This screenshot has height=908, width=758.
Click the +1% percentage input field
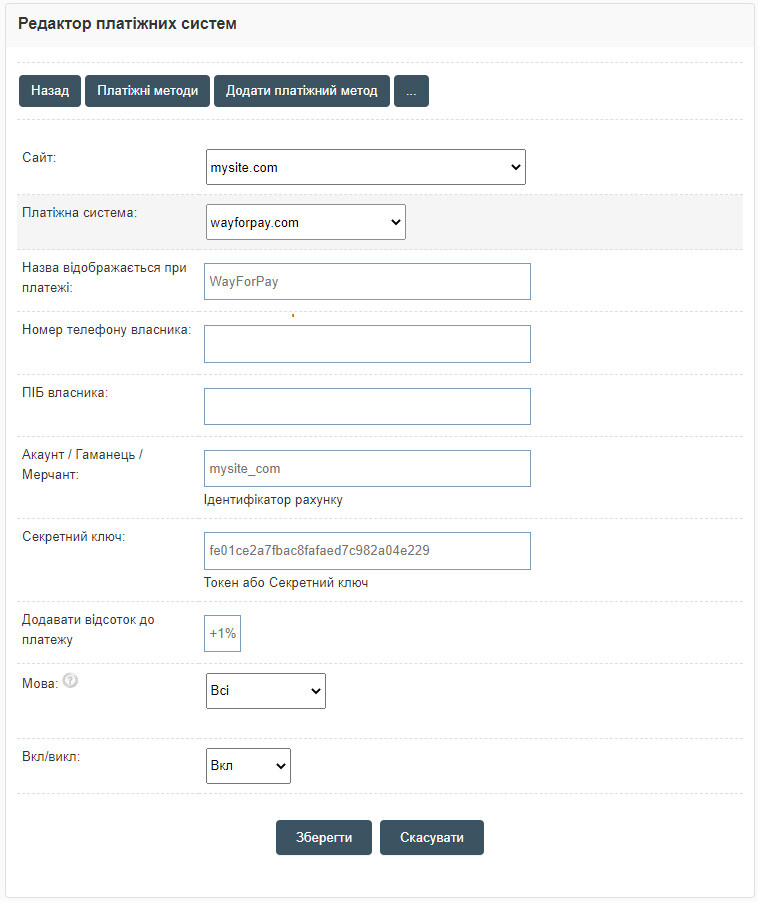click(x=222, y=633)
